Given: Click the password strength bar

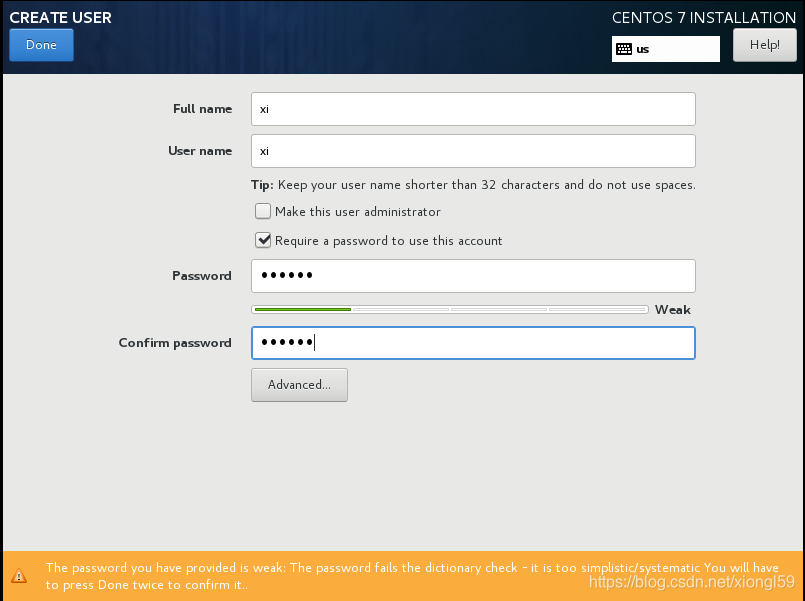Looking at the screenshot, I should (450, 309).
